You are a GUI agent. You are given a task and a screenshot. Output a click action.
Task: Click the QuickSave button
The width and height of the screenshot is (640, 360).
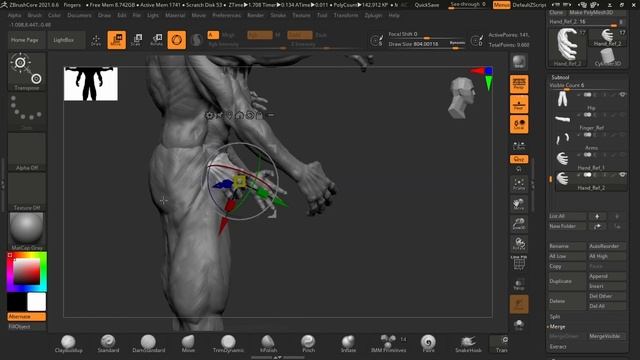pos(427,5)
